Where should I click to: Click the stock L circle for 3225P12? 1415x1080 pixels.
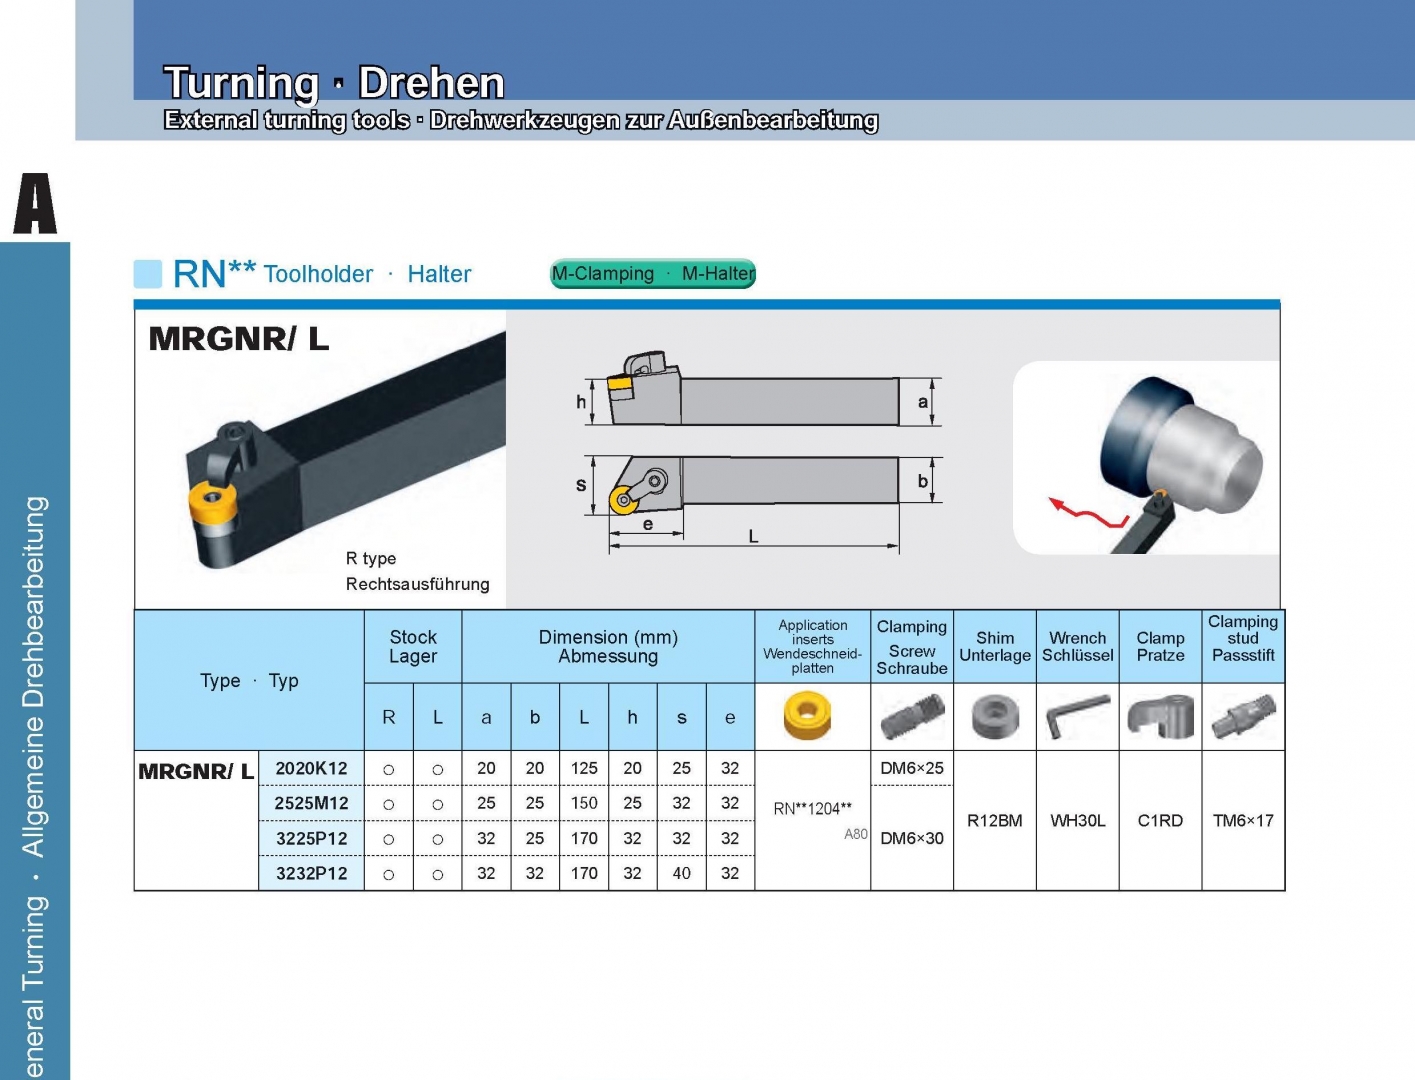tap(438, 839)
